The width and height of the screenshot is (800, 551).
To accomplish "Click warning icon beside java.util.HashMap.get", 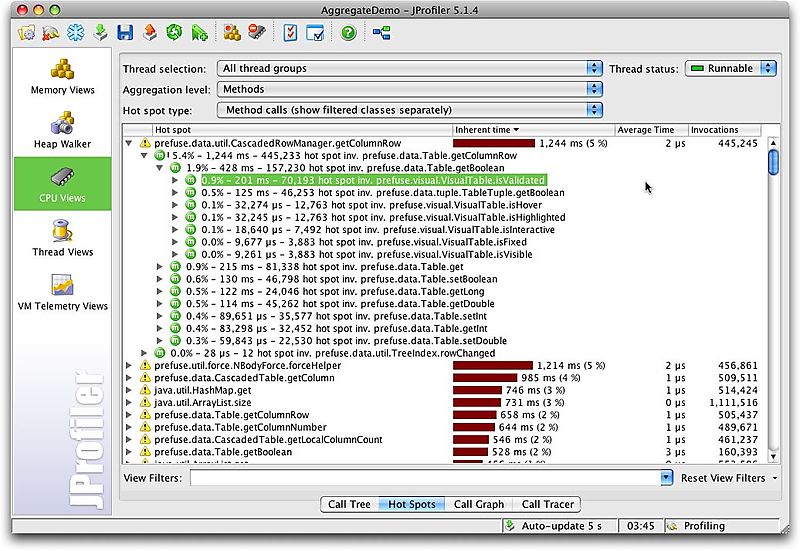I will pyautogui.click(x=145, y=390).
